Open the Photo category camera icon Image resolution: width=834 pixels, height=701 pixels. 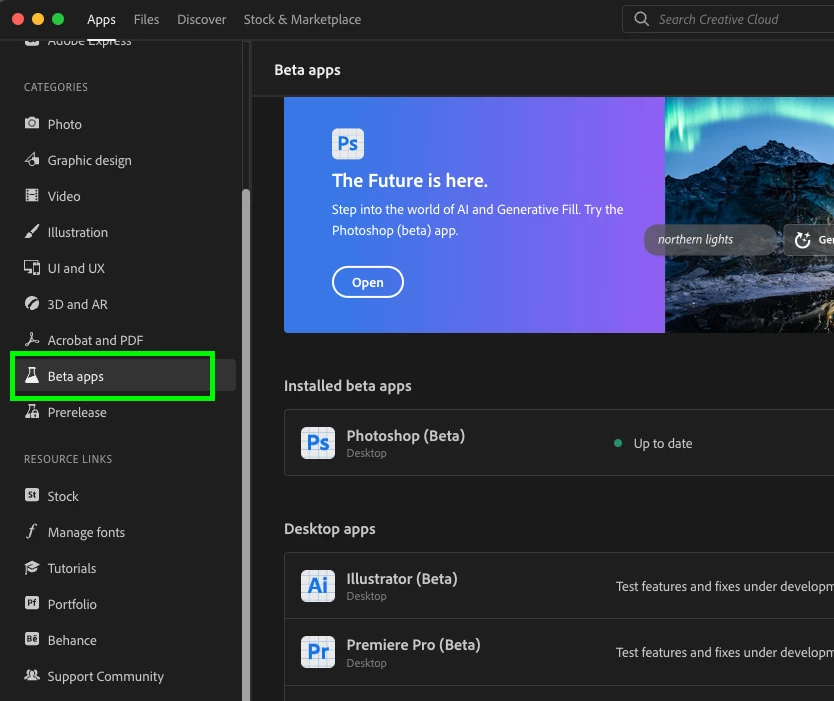pyautogui.click(x=32, y=123)
